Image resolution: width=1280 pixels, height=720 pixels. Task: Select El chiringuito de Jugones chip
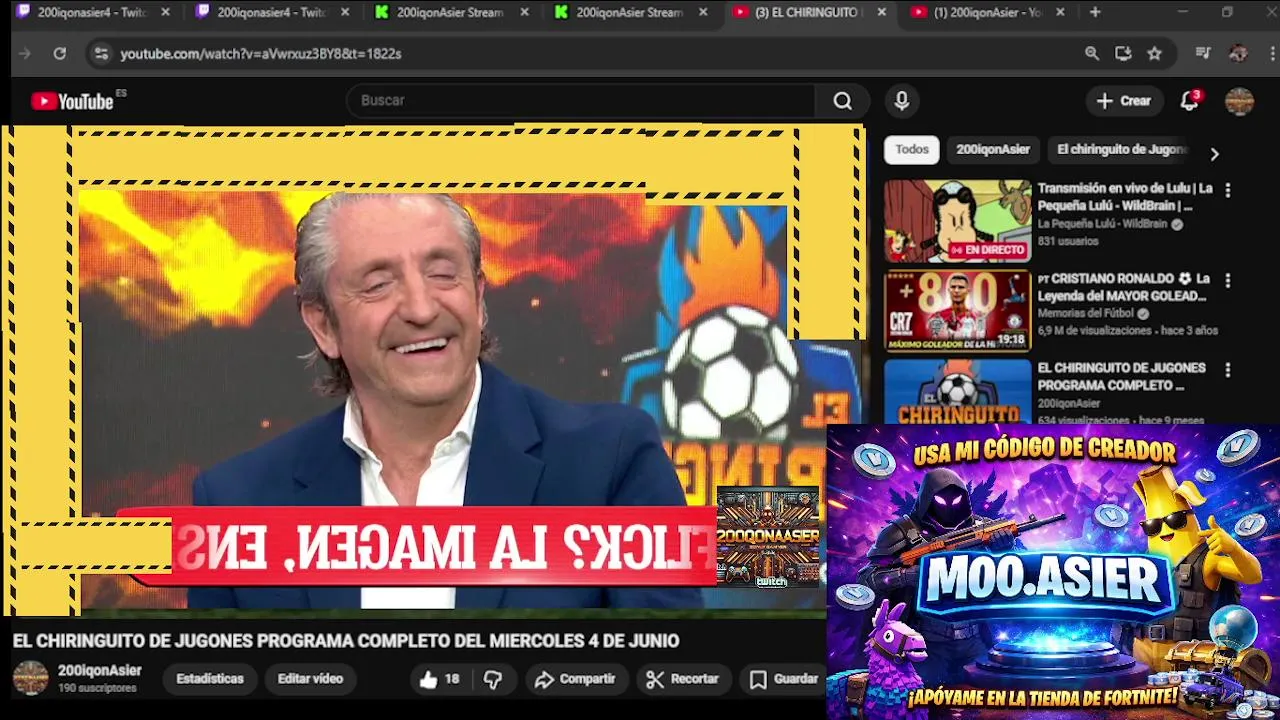(1121, 149)
